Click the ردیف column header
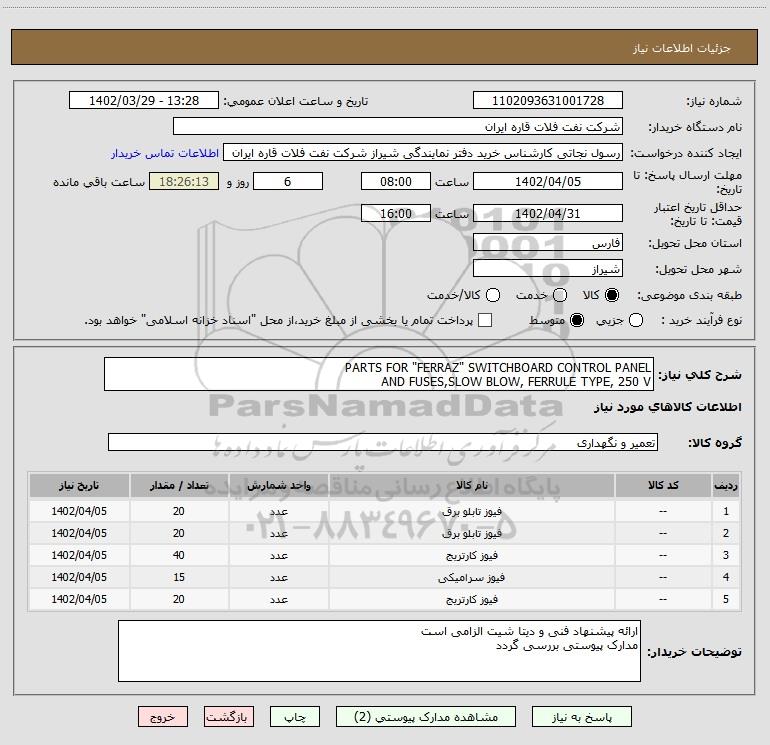The image size is (770, 745). (x=726, y=485)
